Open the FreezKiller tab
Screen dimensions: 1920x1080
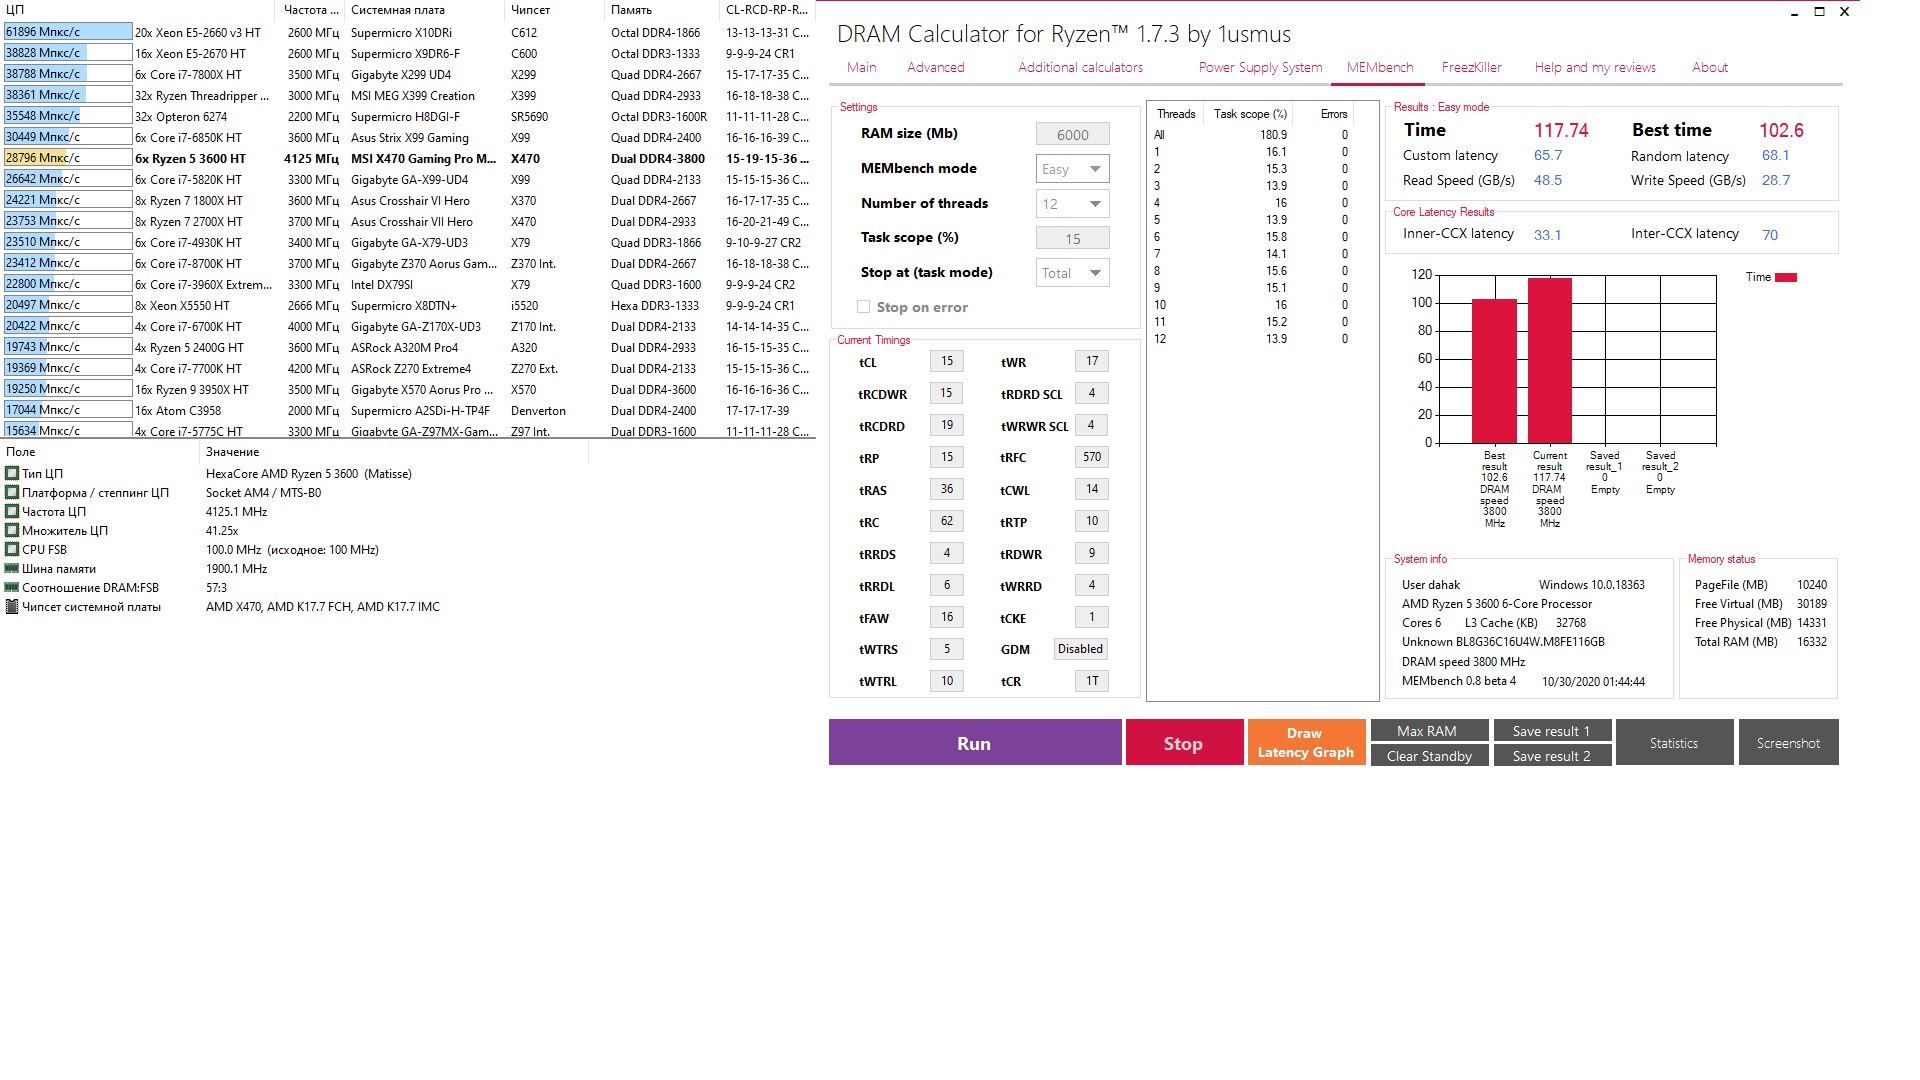(x=1471, y=67)
